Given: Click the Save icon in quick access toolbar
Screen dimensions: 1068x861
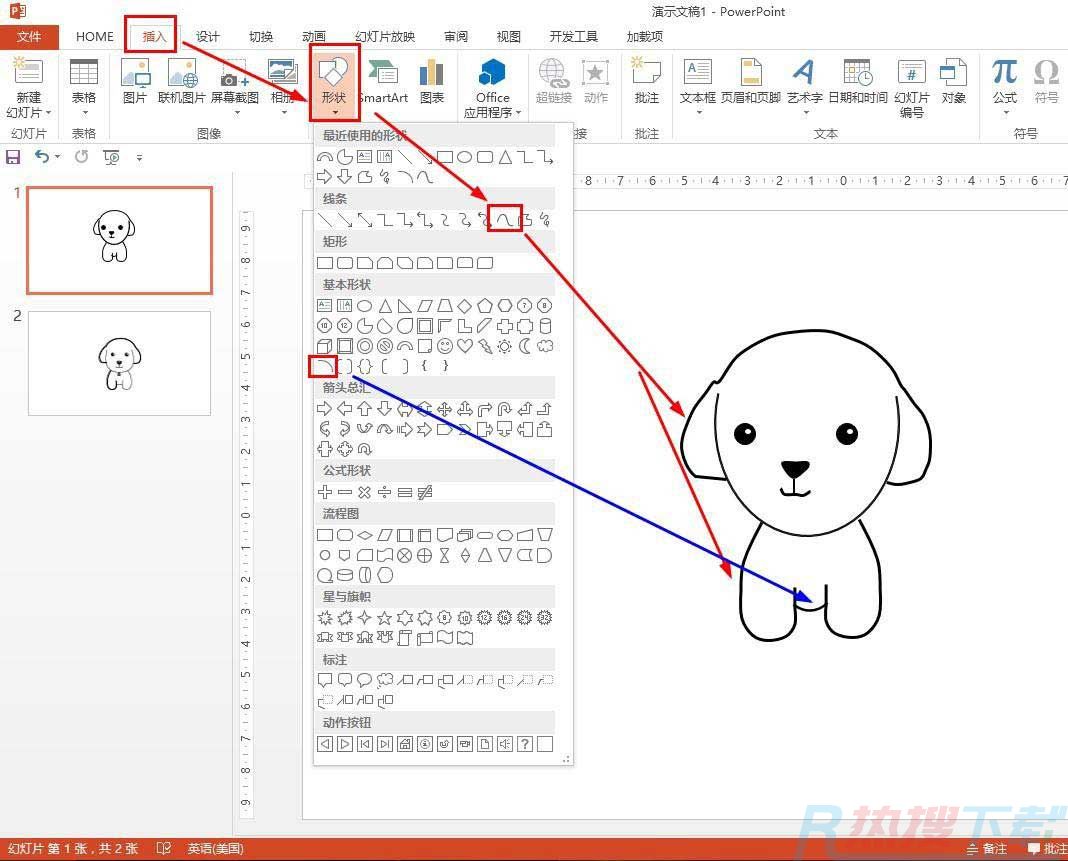Looking at the screenshot, I should pyautogui.click(x=13, y=157).
